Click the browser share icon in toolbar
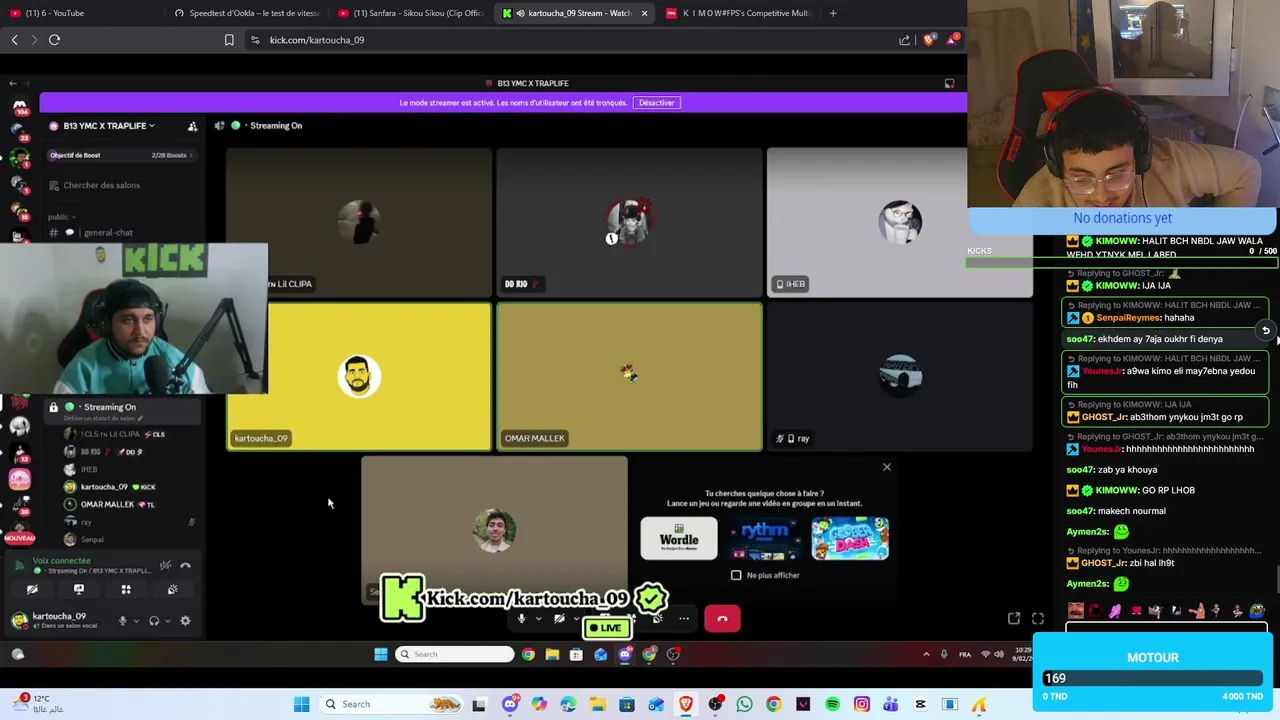Viewport: 1280px width, 720px height. tap(905, 40)
